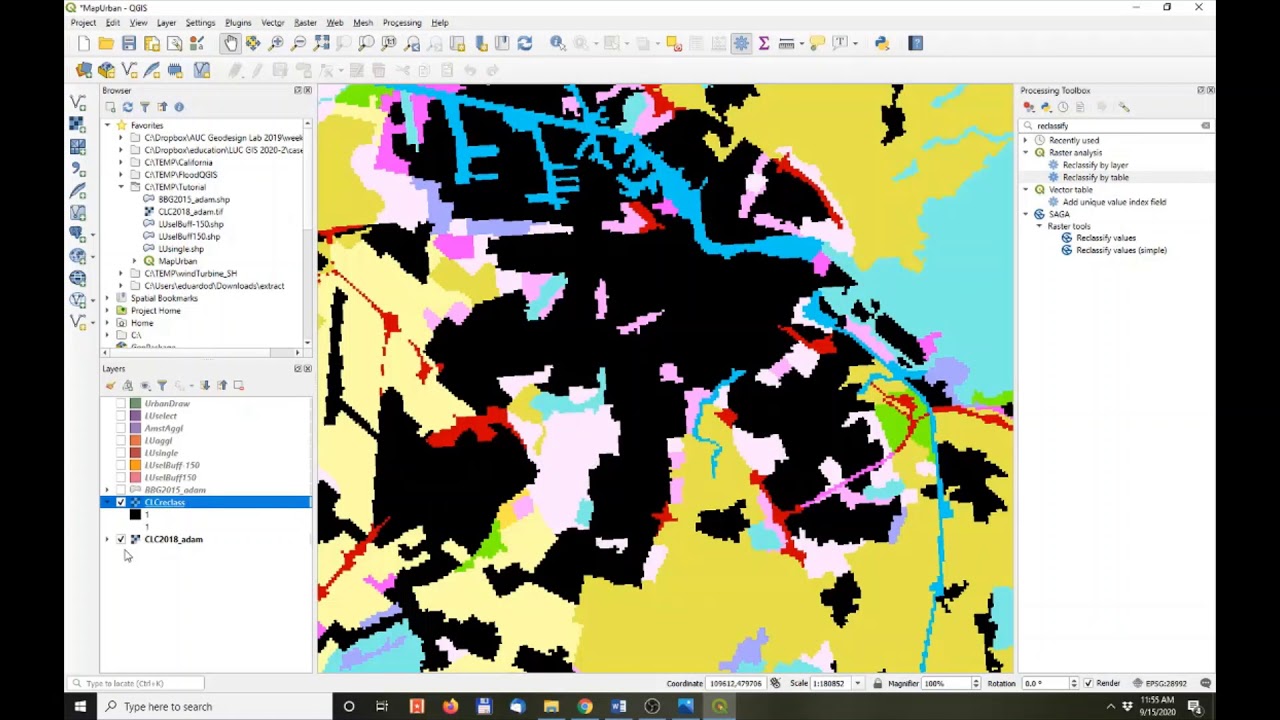Click the black CLCreclass legend swatch

[135, 515]
